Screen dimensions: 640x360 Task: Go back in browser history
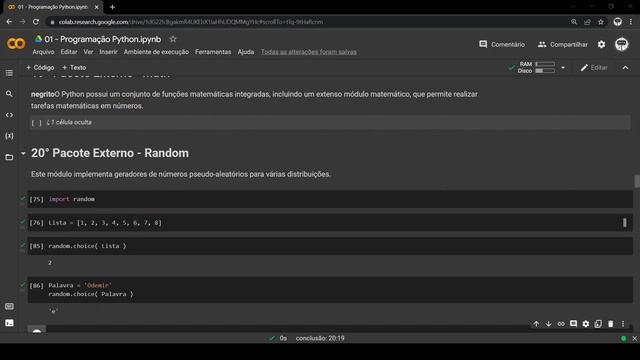[9, 22]
